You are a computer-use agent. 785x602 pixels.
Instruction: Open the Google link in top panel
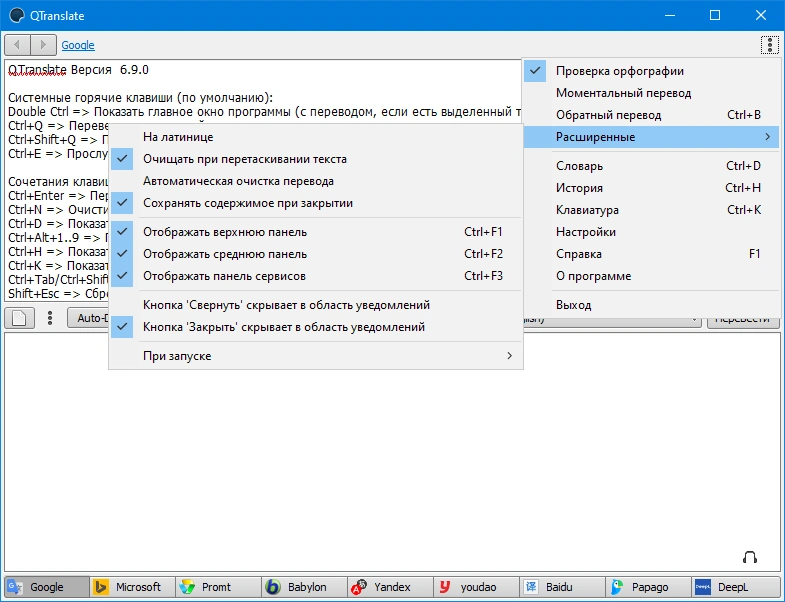78,45
